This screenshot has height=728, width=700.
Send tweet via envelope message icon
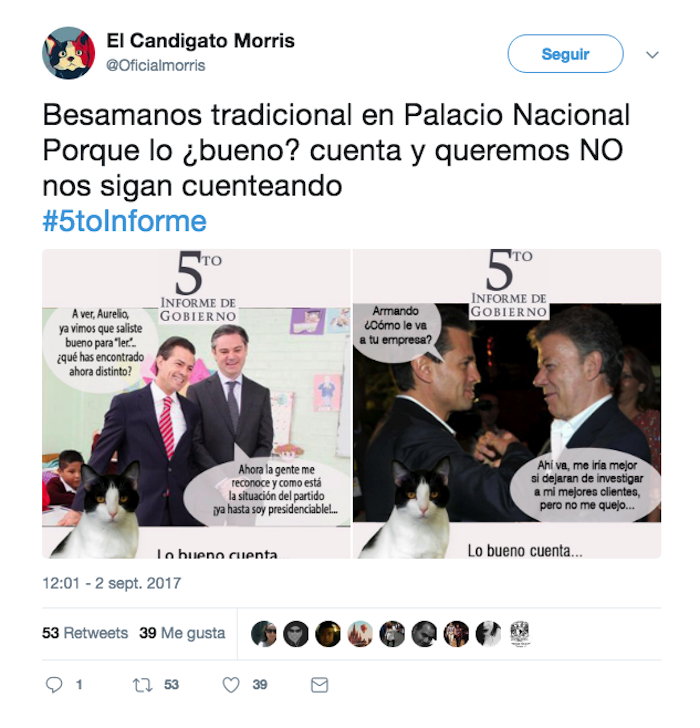tap(319, 685)
